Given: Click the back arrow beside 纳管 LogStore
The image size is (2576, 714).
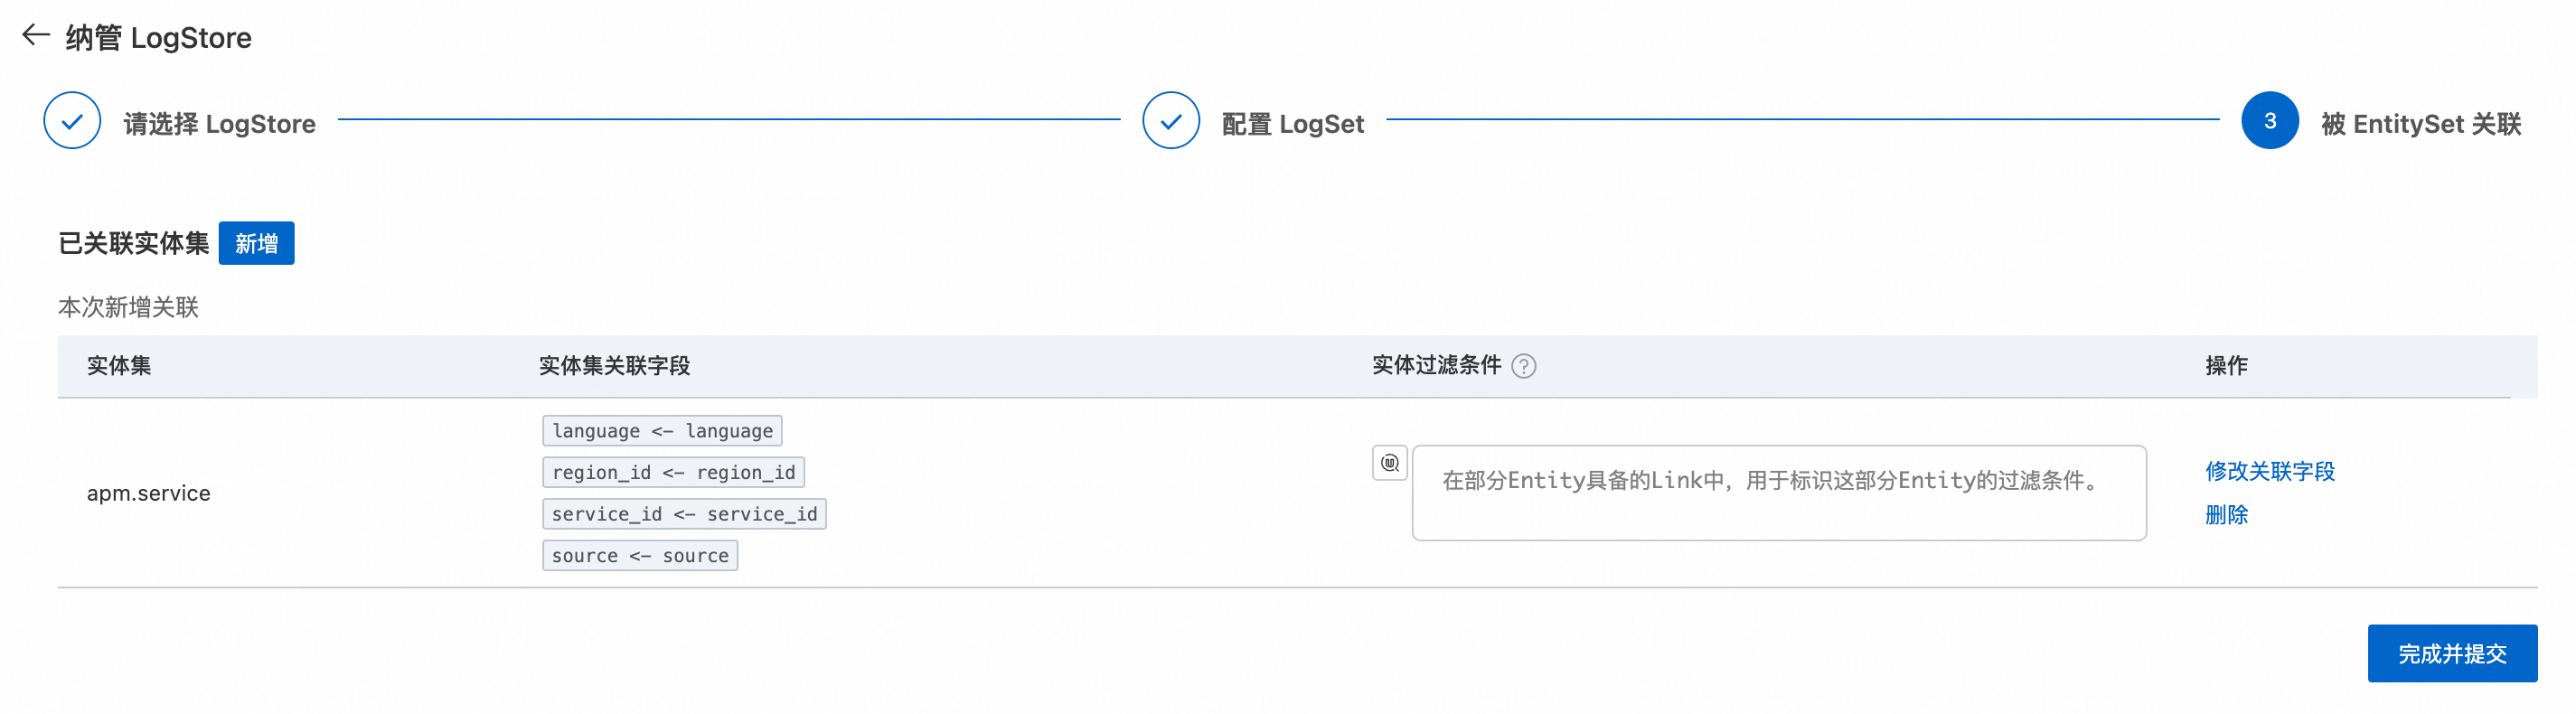Looking at the screenshot, I should tap(36, 35).
